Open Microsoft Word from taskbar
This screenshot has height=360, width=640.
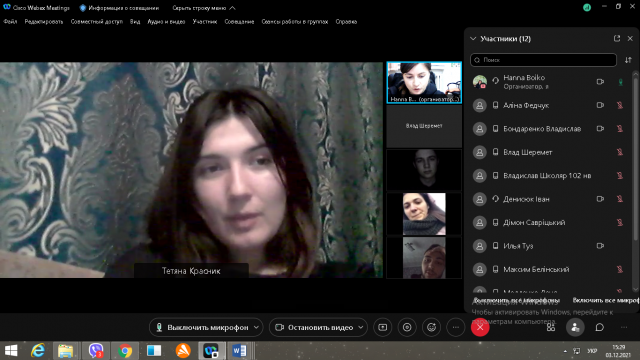[239, 351]
